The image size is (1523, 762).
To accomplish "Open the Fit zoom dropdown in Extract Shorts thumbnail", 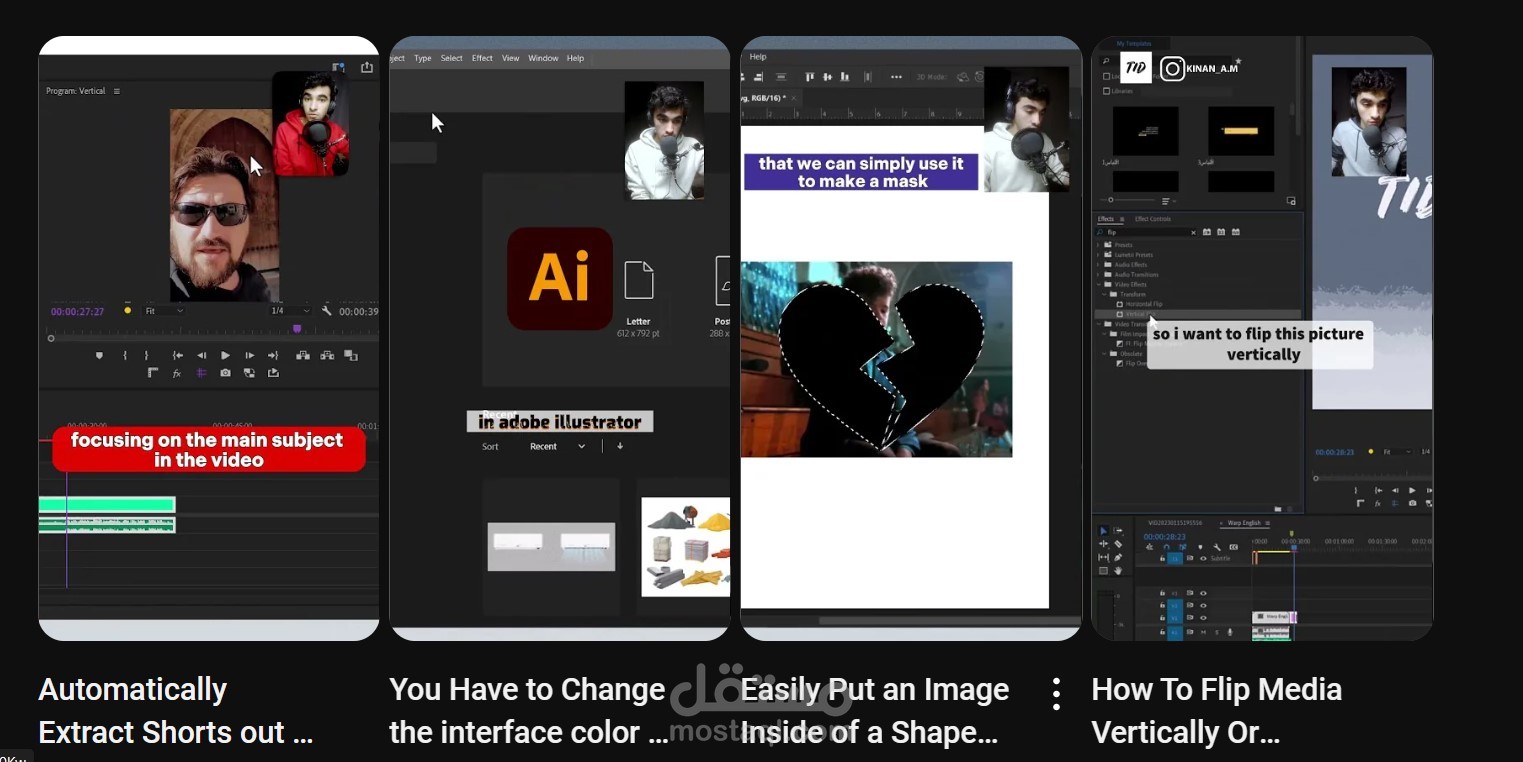I will (x=165, y=311).
